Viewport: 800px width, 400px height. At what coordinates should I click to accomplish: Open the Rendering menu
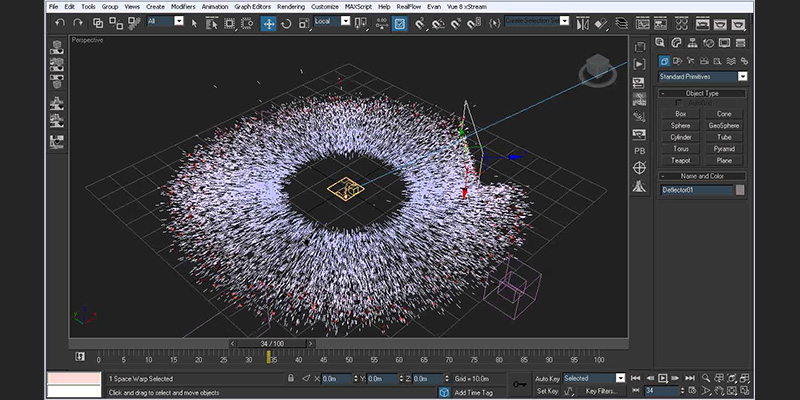pyautogui.click(x=290, y=7)
